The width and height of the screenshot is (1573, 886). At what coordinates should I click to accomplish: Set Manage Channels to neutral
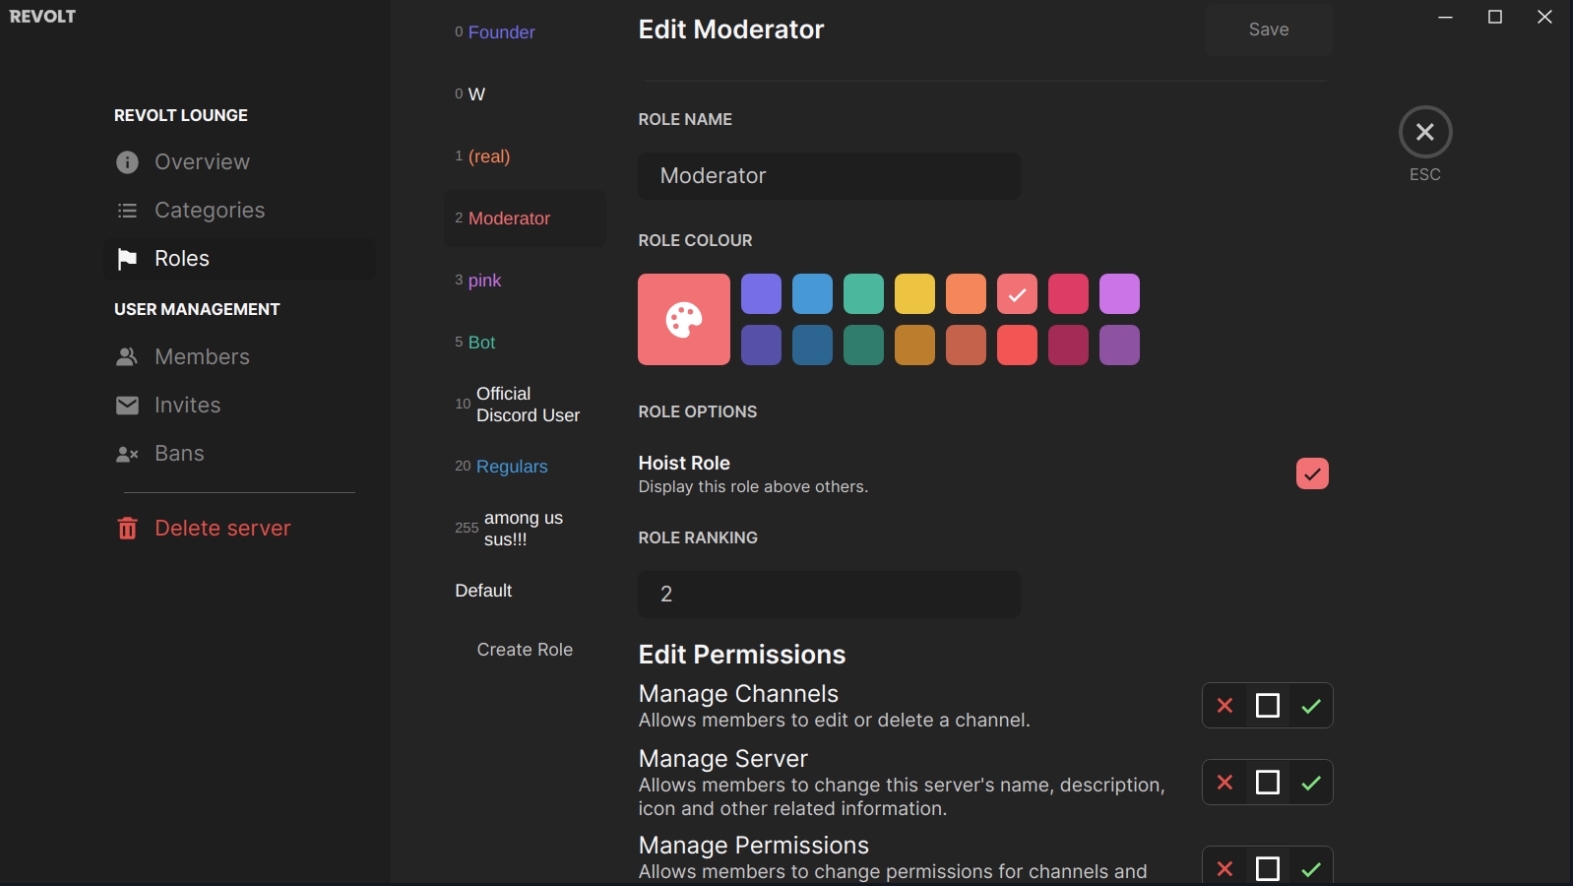coord(1267,706)
